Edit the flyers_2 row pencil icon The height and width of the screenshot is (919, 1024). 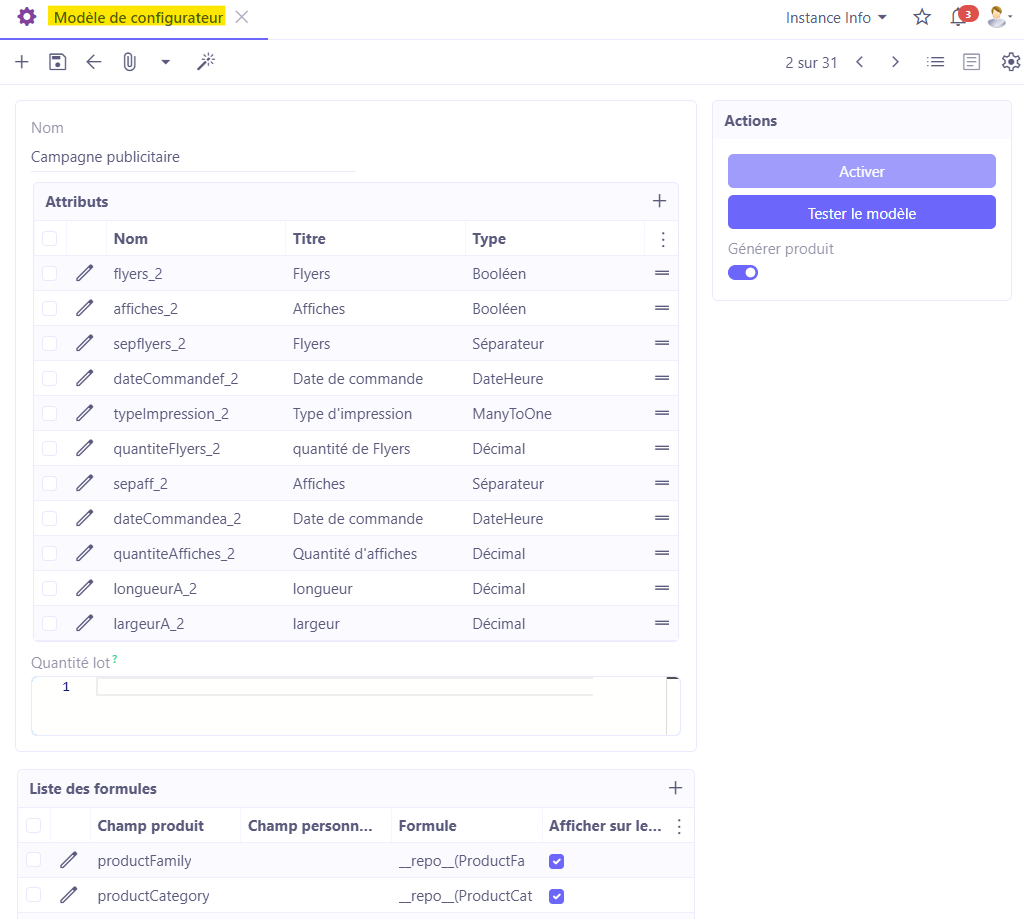point(84,273)
